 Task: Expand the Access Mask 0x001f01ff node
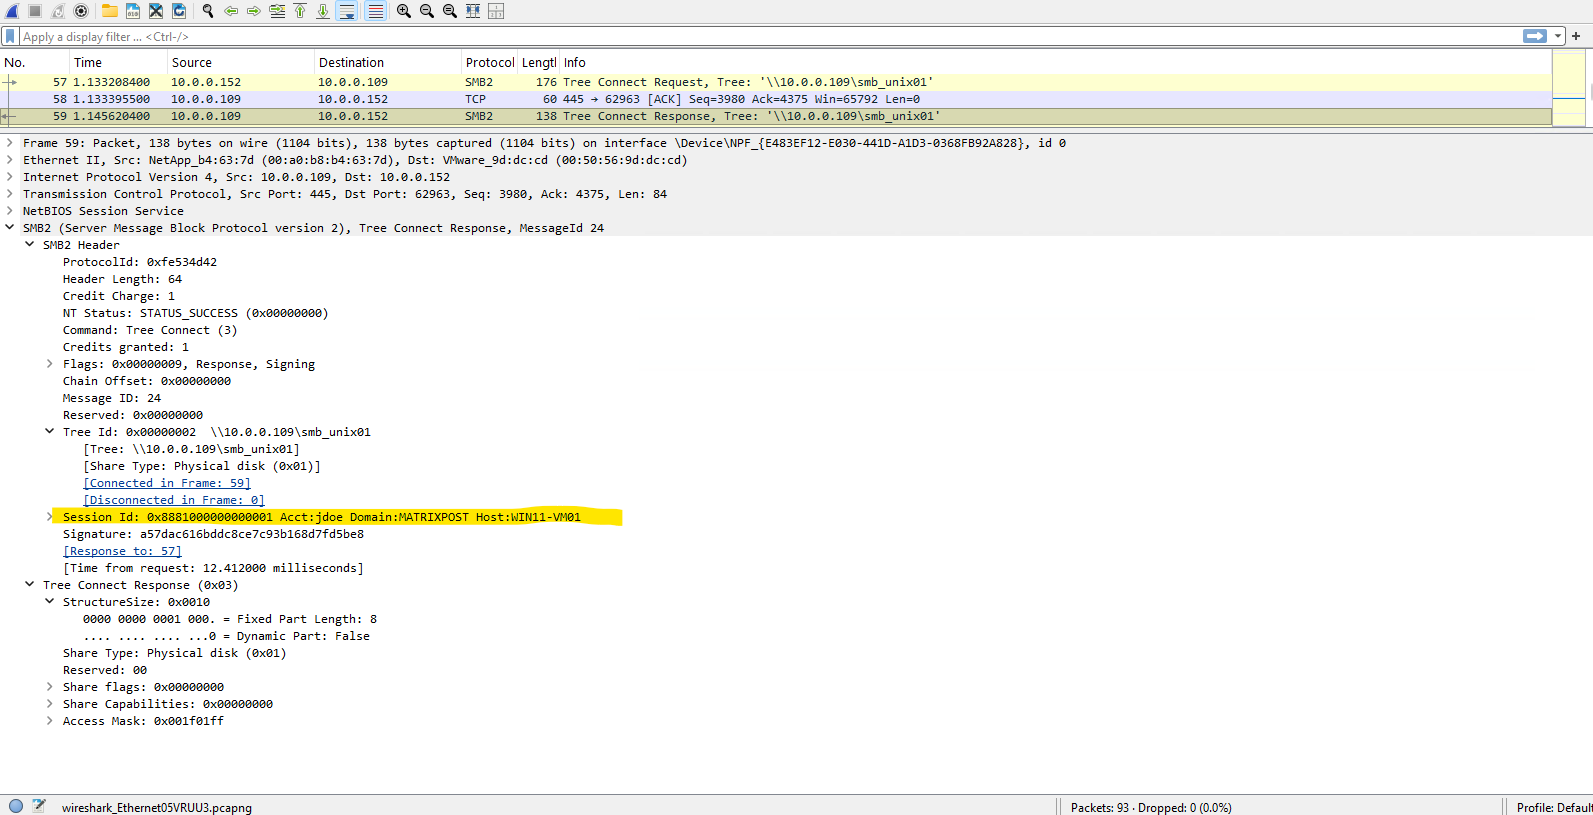[x=50, y=721]
